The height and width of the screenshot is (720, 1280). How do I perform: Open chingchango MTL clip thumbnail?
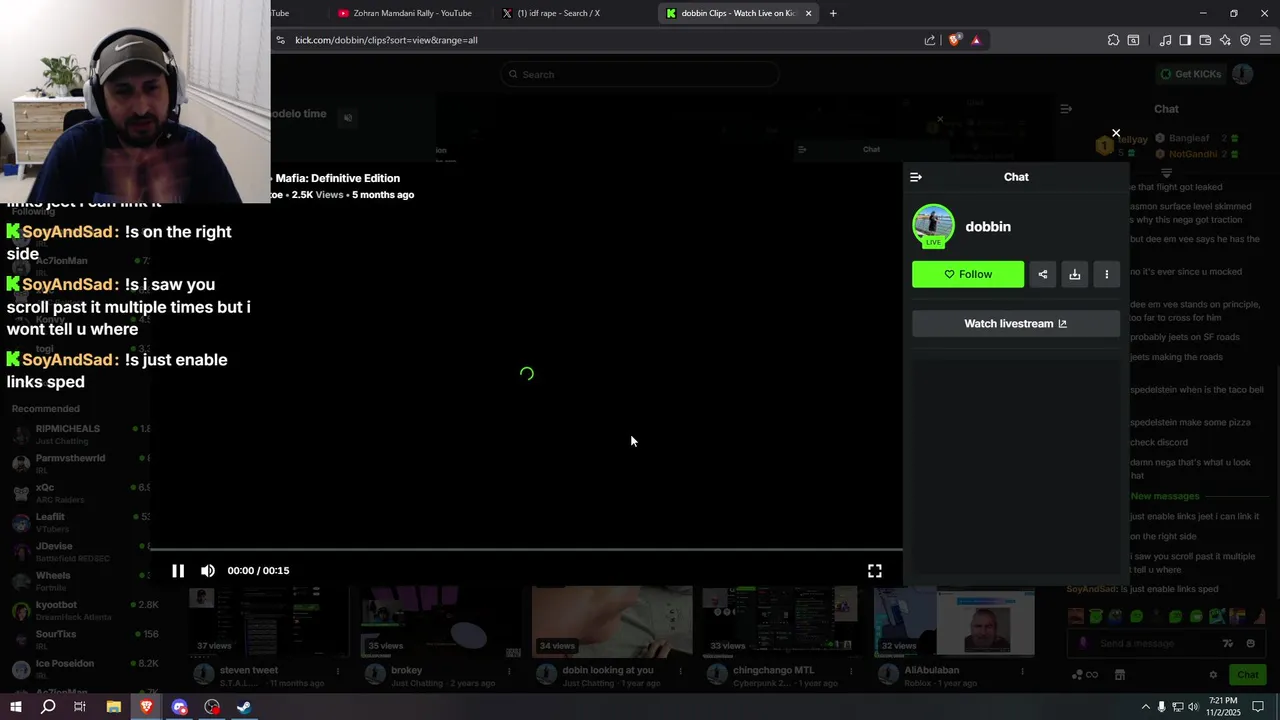click(783, 622)
